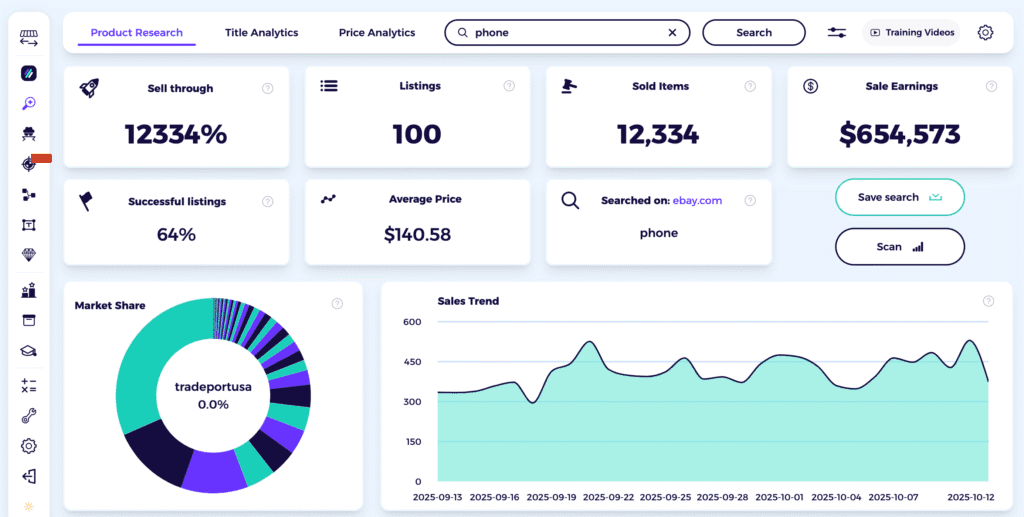The image size is (1024, 517).
Task: Click the Sell through help question mark
Action: [267, 88]
